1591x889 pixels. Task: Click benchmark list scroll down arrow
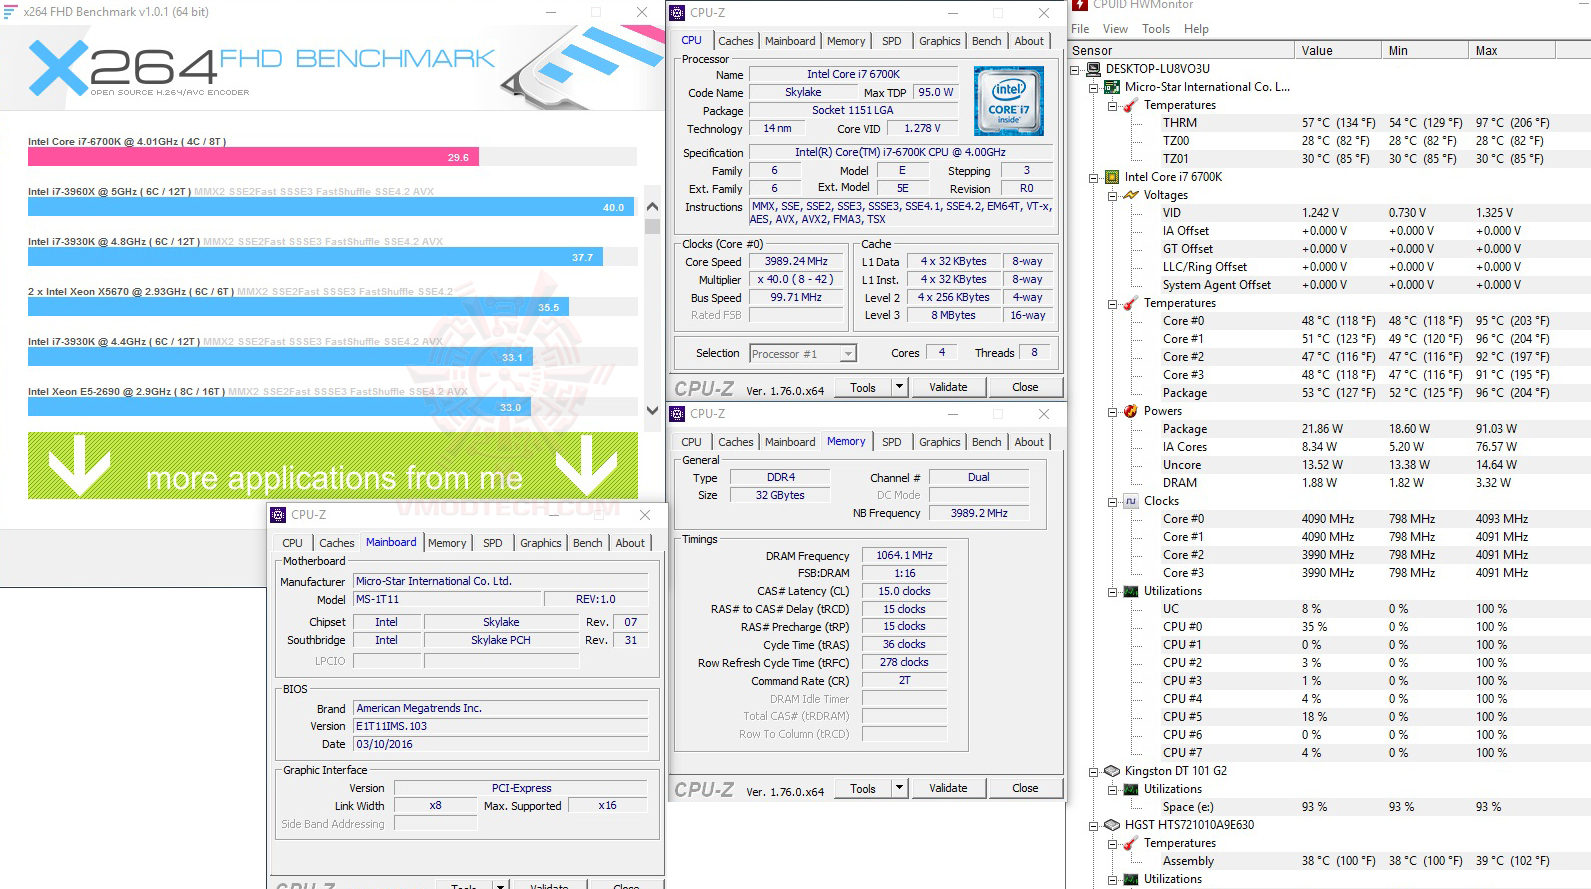[x=652, y=410]
